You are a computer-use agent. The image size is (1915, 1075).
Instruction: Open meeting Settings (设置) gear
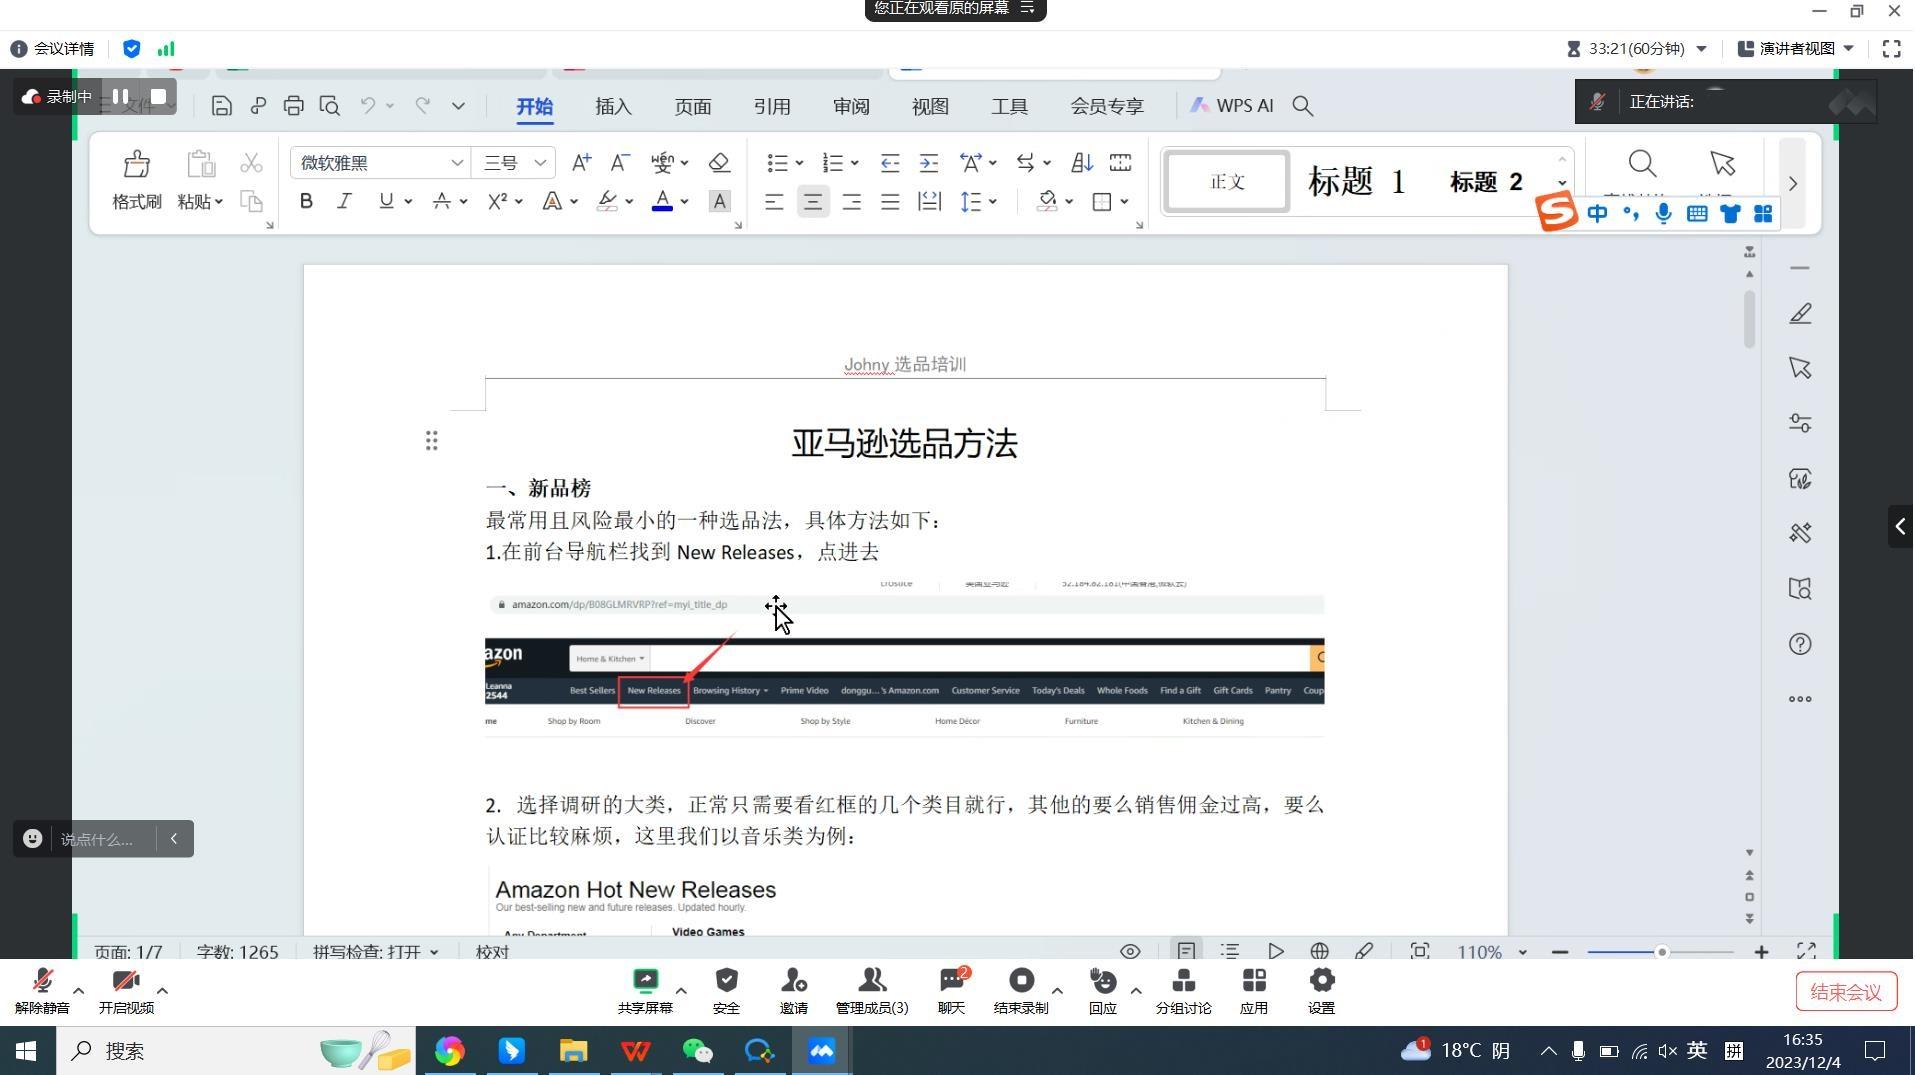point(1321,991)
